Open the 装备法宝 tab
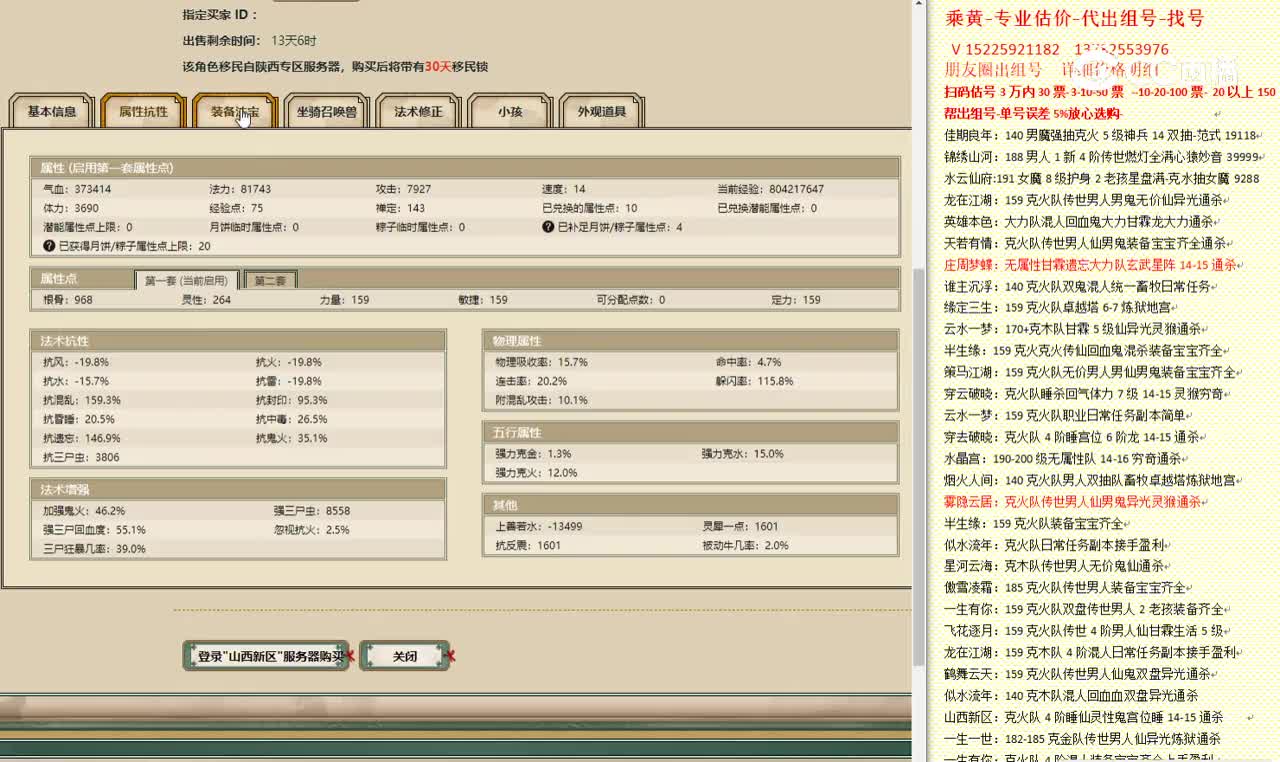 click(x=234, y=112)
